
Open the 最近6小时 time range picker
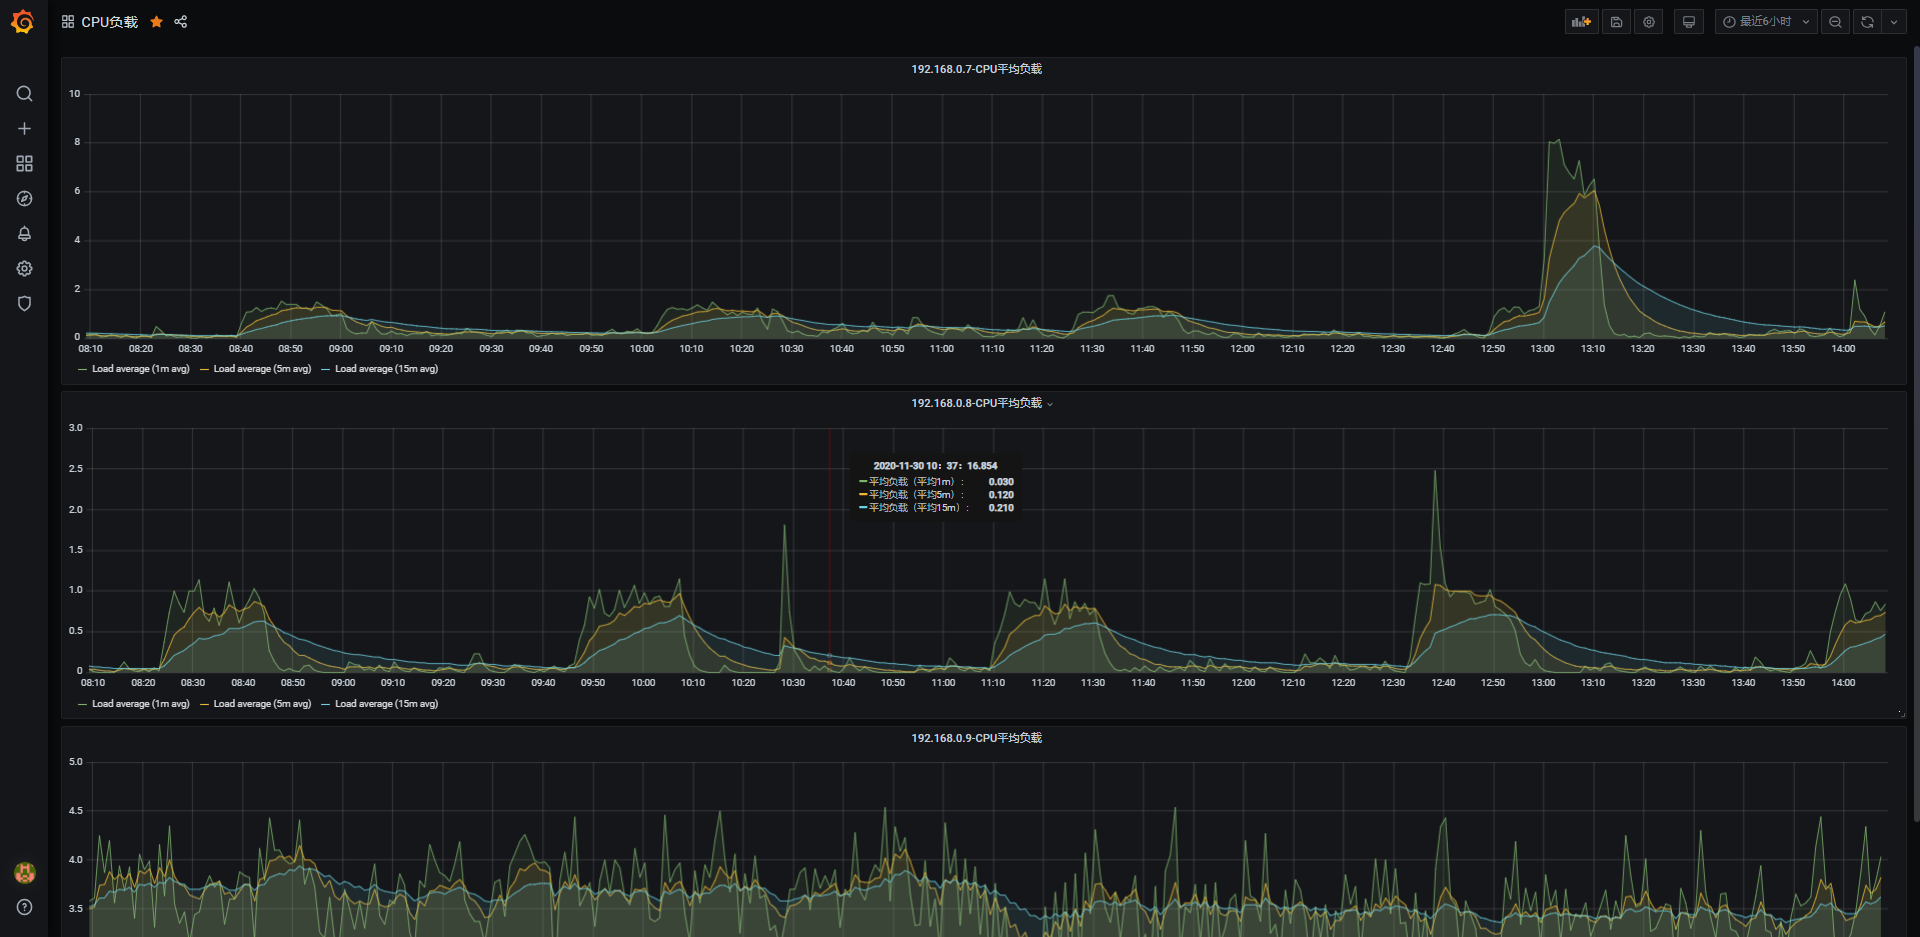click(1766, 22)
